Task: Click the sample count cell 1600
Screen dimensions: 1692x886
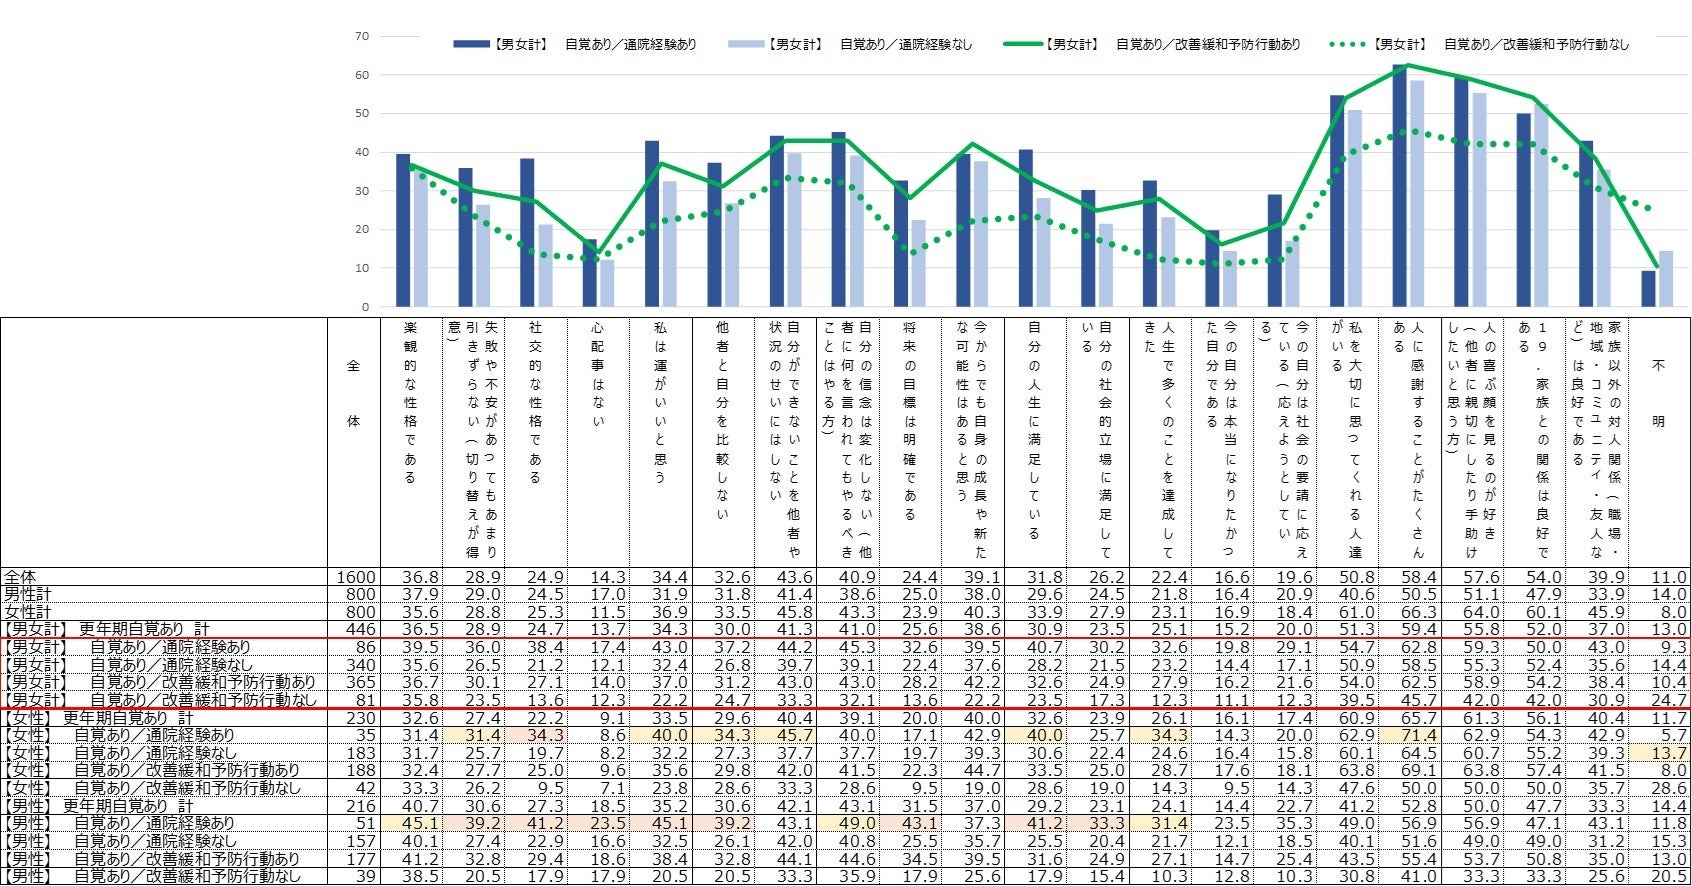Action: click(x=357, y=577)
